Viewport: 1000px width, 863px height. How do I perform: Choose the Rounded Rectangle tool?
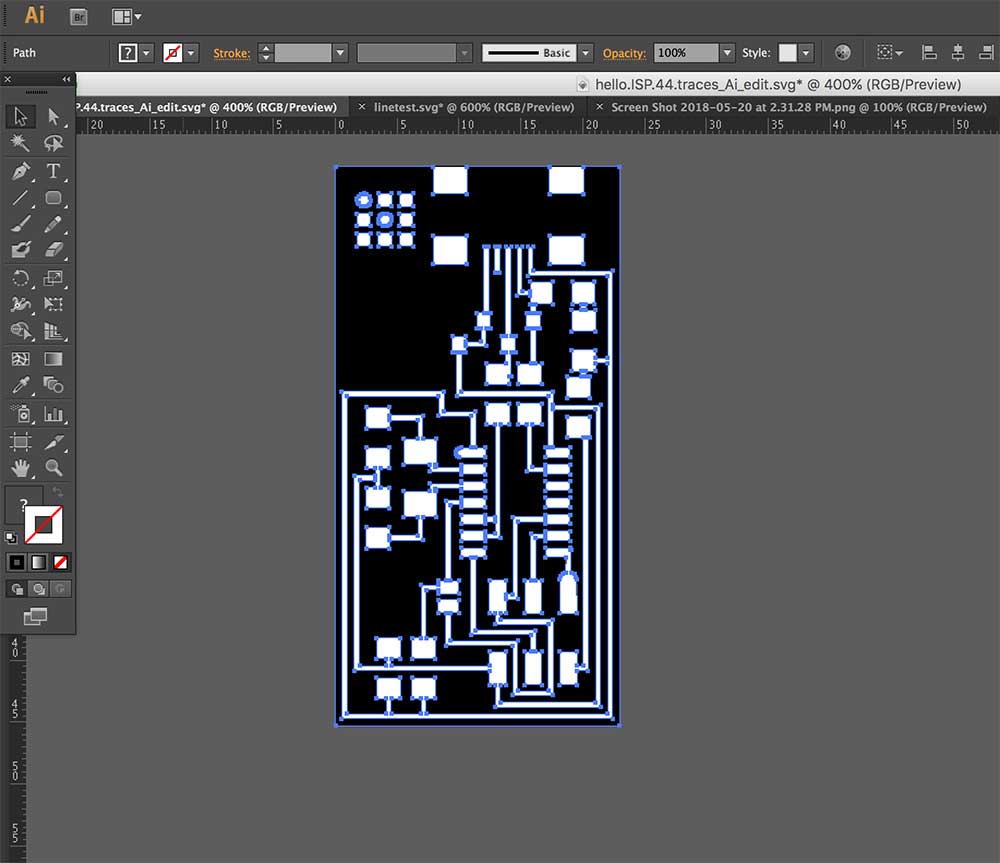[x=54, y=198]
